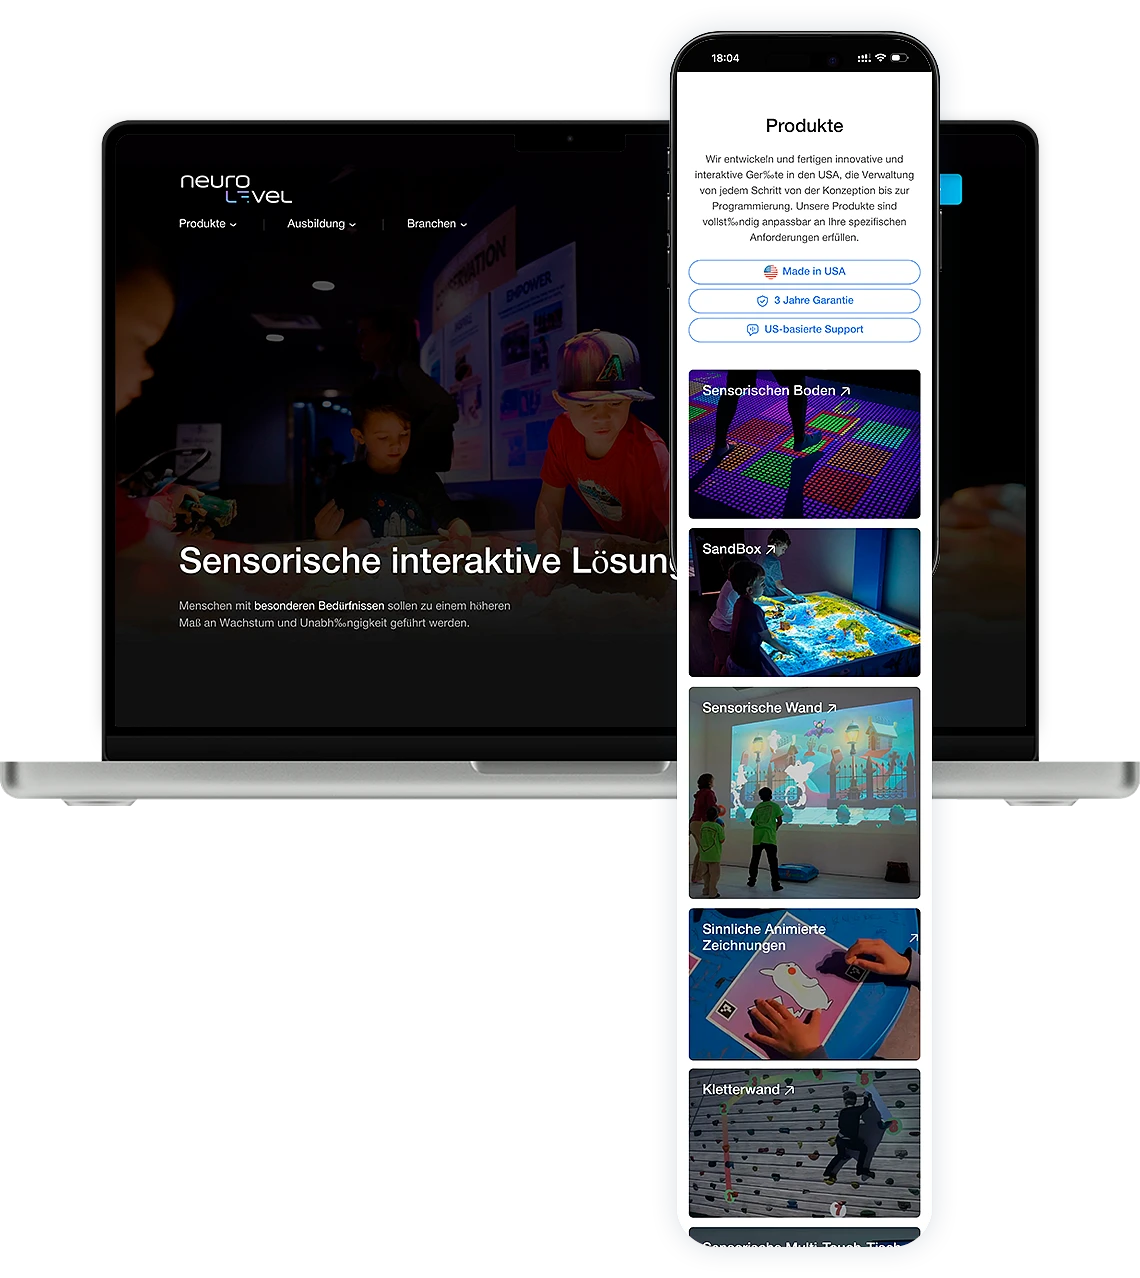Viewport: 1140px width, 1278px height.
Task: Open the Ausbildung dropdown menu
Action: (321, 224)
